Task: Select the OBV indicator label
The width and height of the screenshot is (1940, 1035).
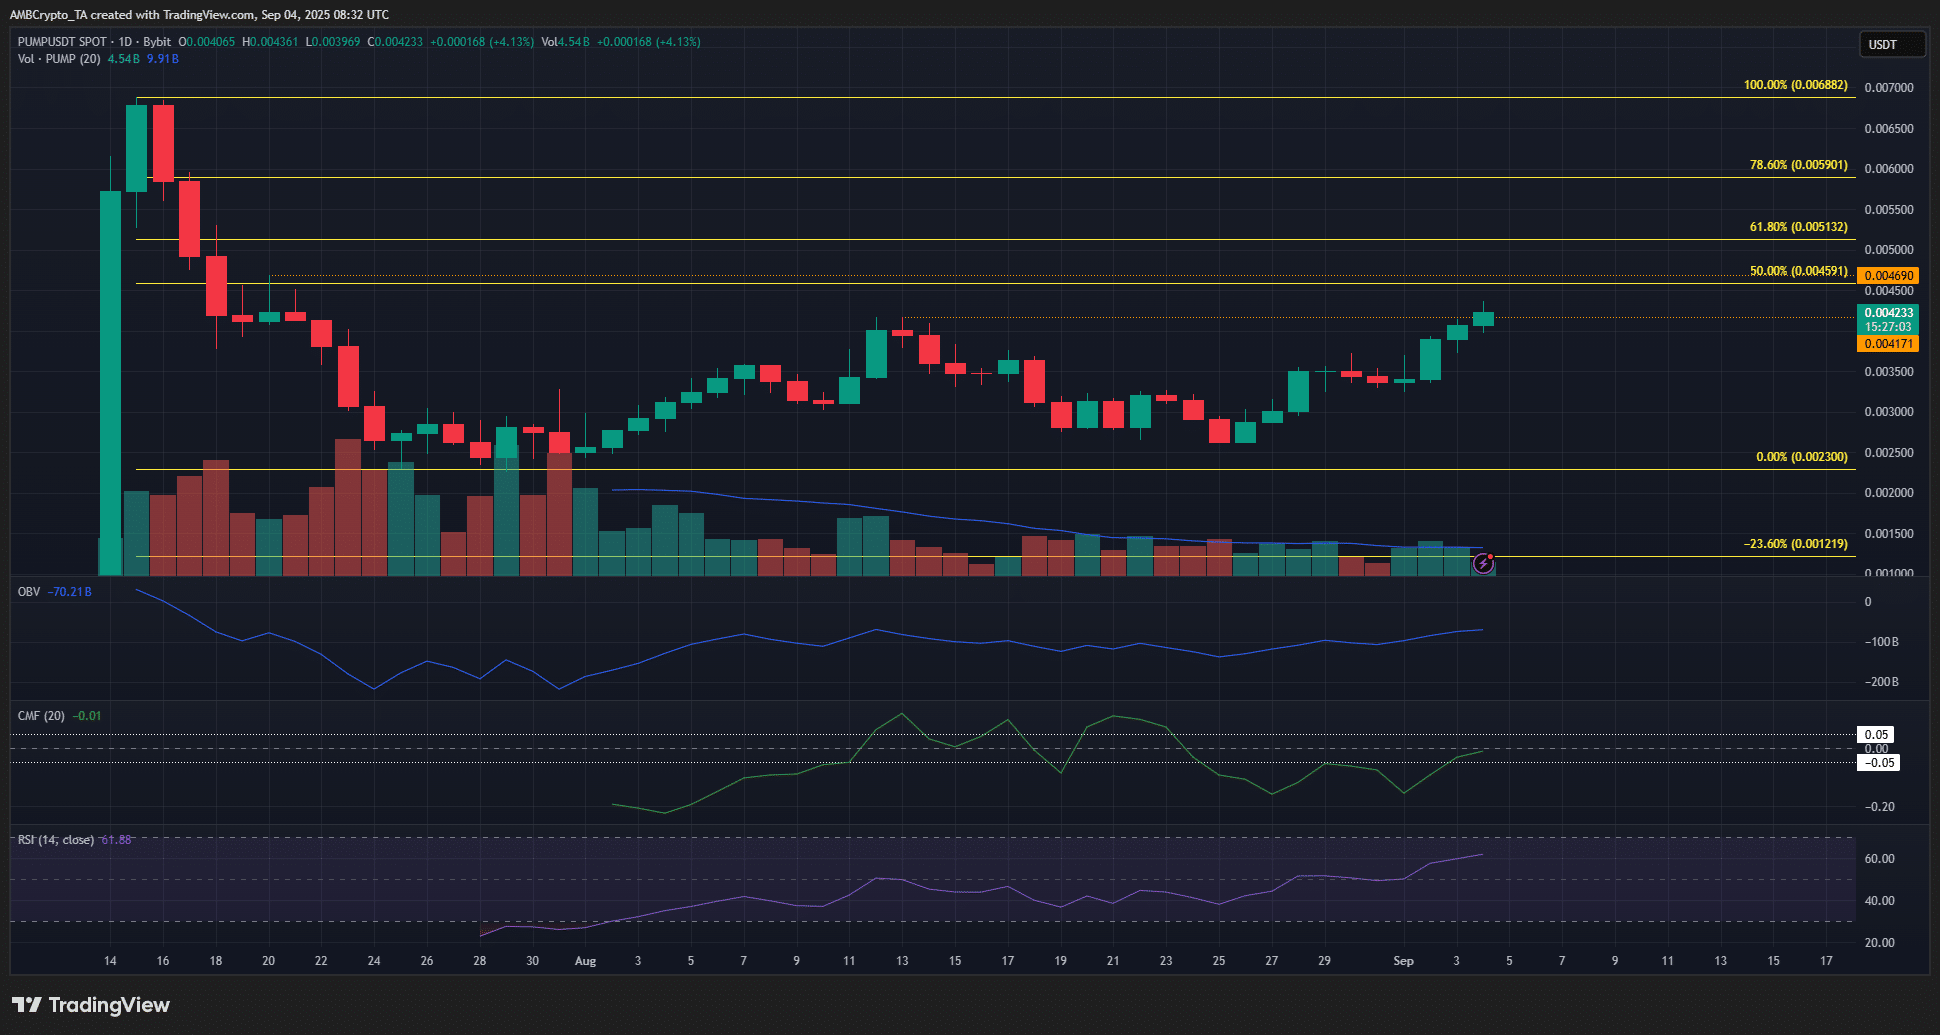Action: coord(29,592)
